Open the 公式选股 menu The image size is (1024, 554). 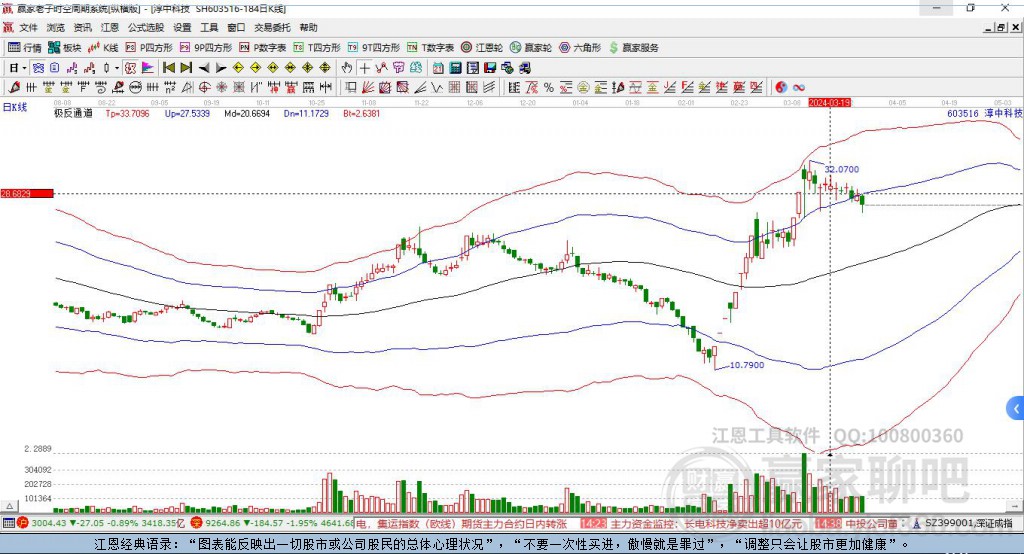pyautogui.click(x=146, y=27)
